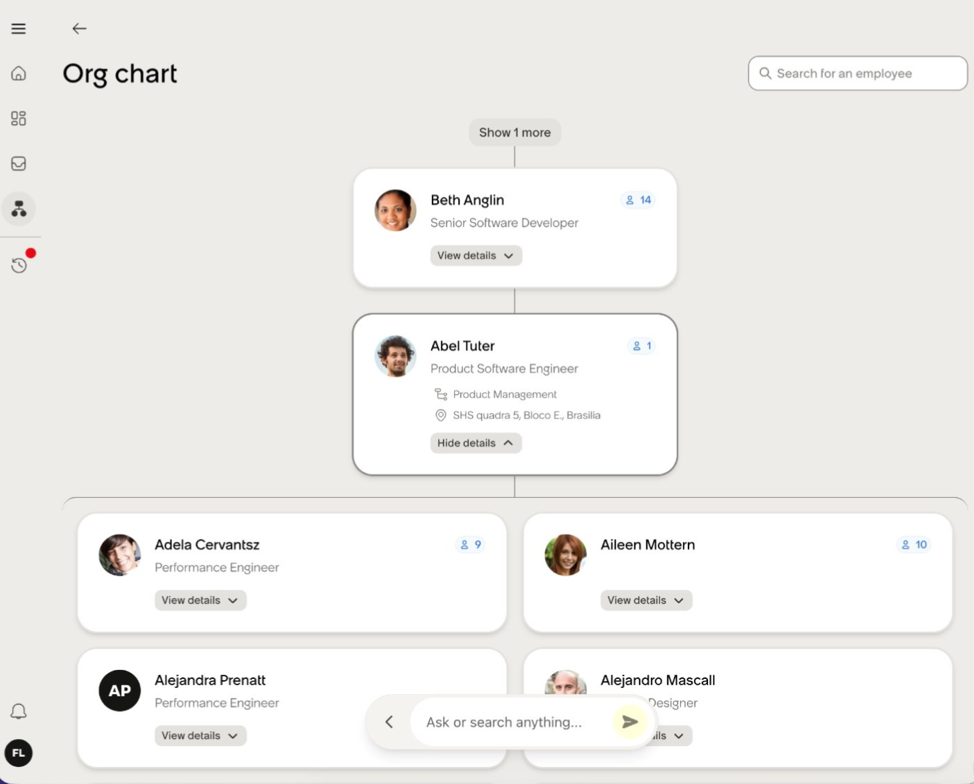Click the Search for an employee field
Image resolution: width=974 pixels, height=784 pixels.
tap(857, 73)
